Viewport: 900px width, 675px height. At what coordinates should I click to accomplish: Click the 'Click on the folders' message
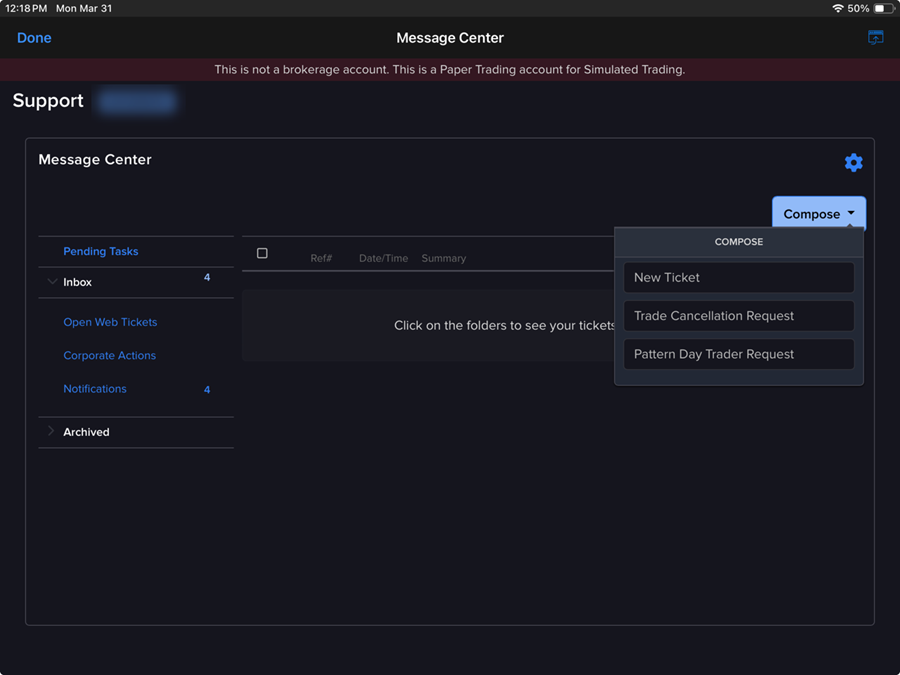click(505, 325)
